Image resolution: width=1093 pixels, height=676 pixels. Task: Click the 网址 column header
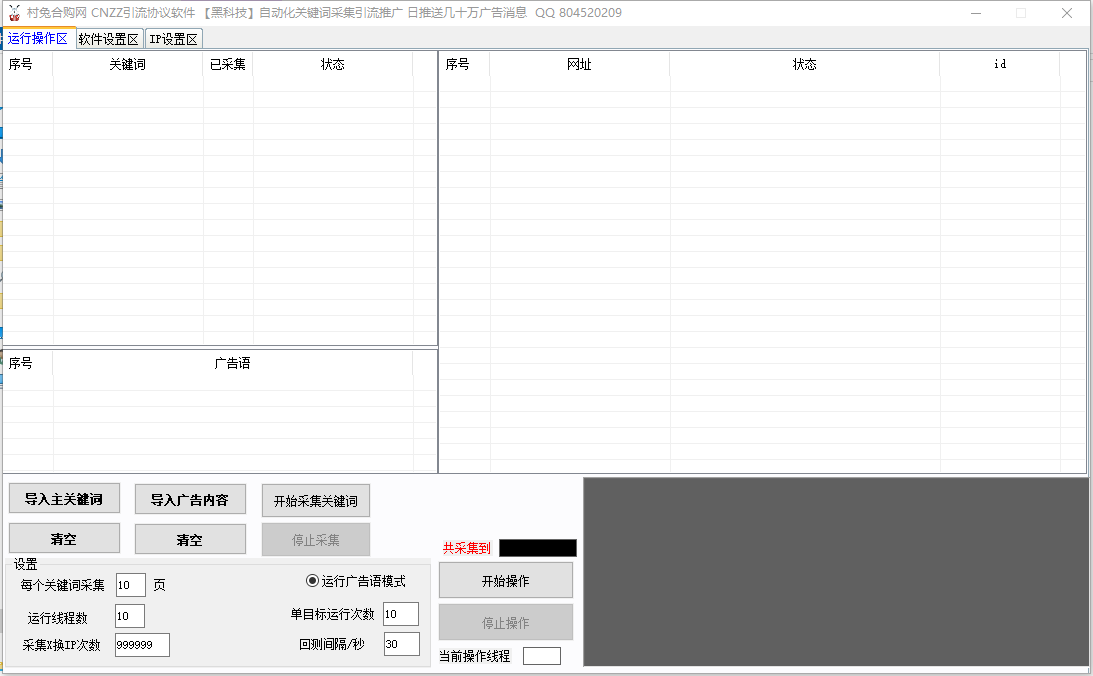click(579, 64)
